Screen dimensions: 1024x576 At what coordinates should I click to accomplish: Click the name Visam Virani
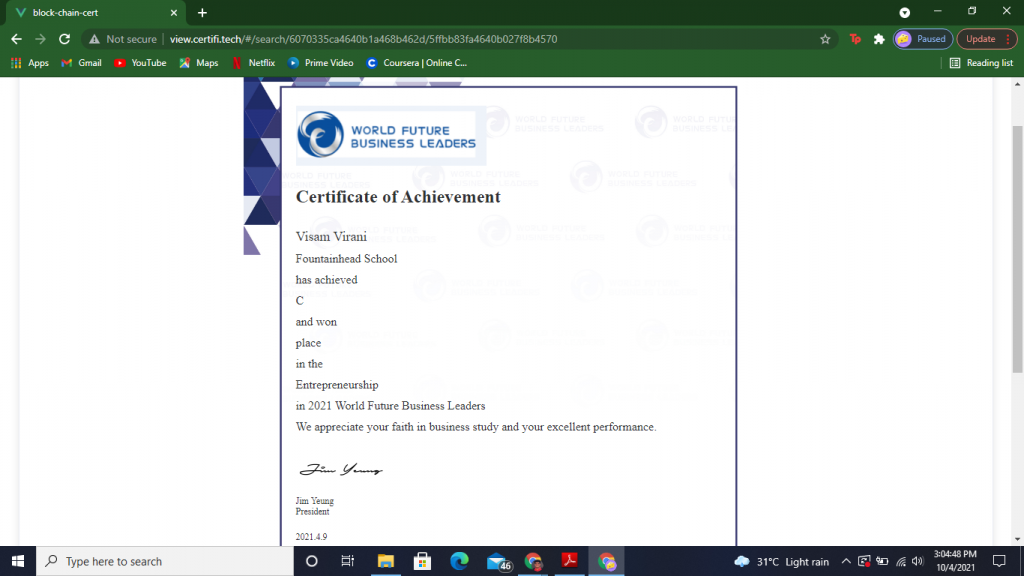tap(331, 236)
